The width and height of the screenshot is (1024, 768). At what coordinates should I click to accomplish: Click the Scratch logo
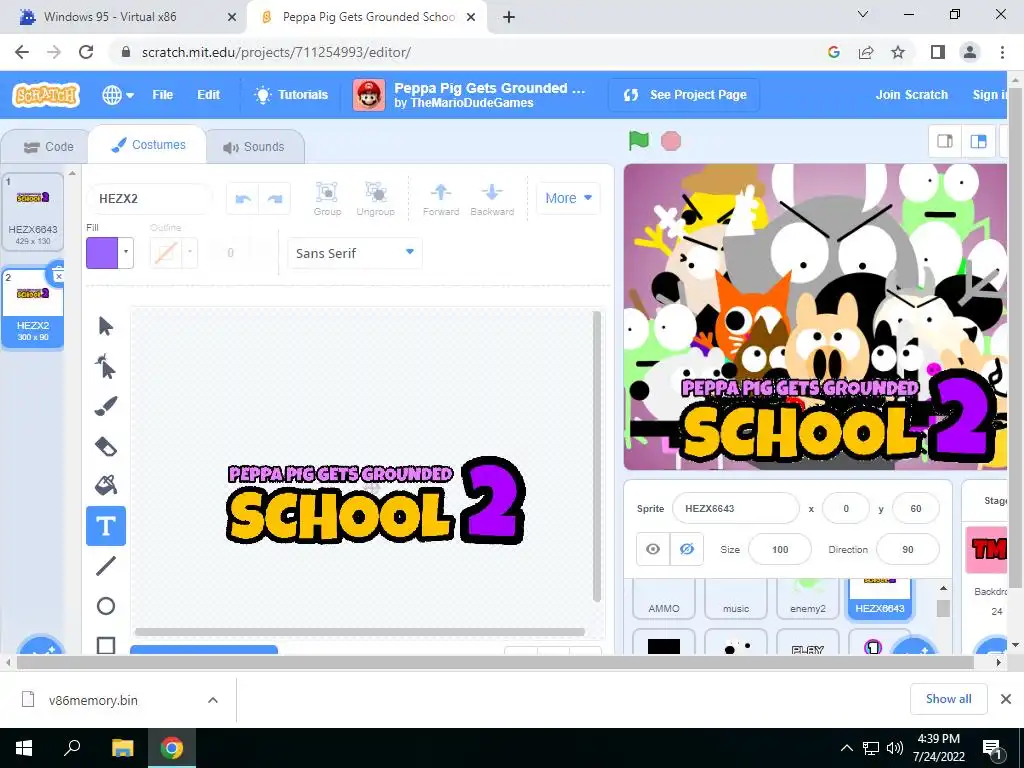46,95
